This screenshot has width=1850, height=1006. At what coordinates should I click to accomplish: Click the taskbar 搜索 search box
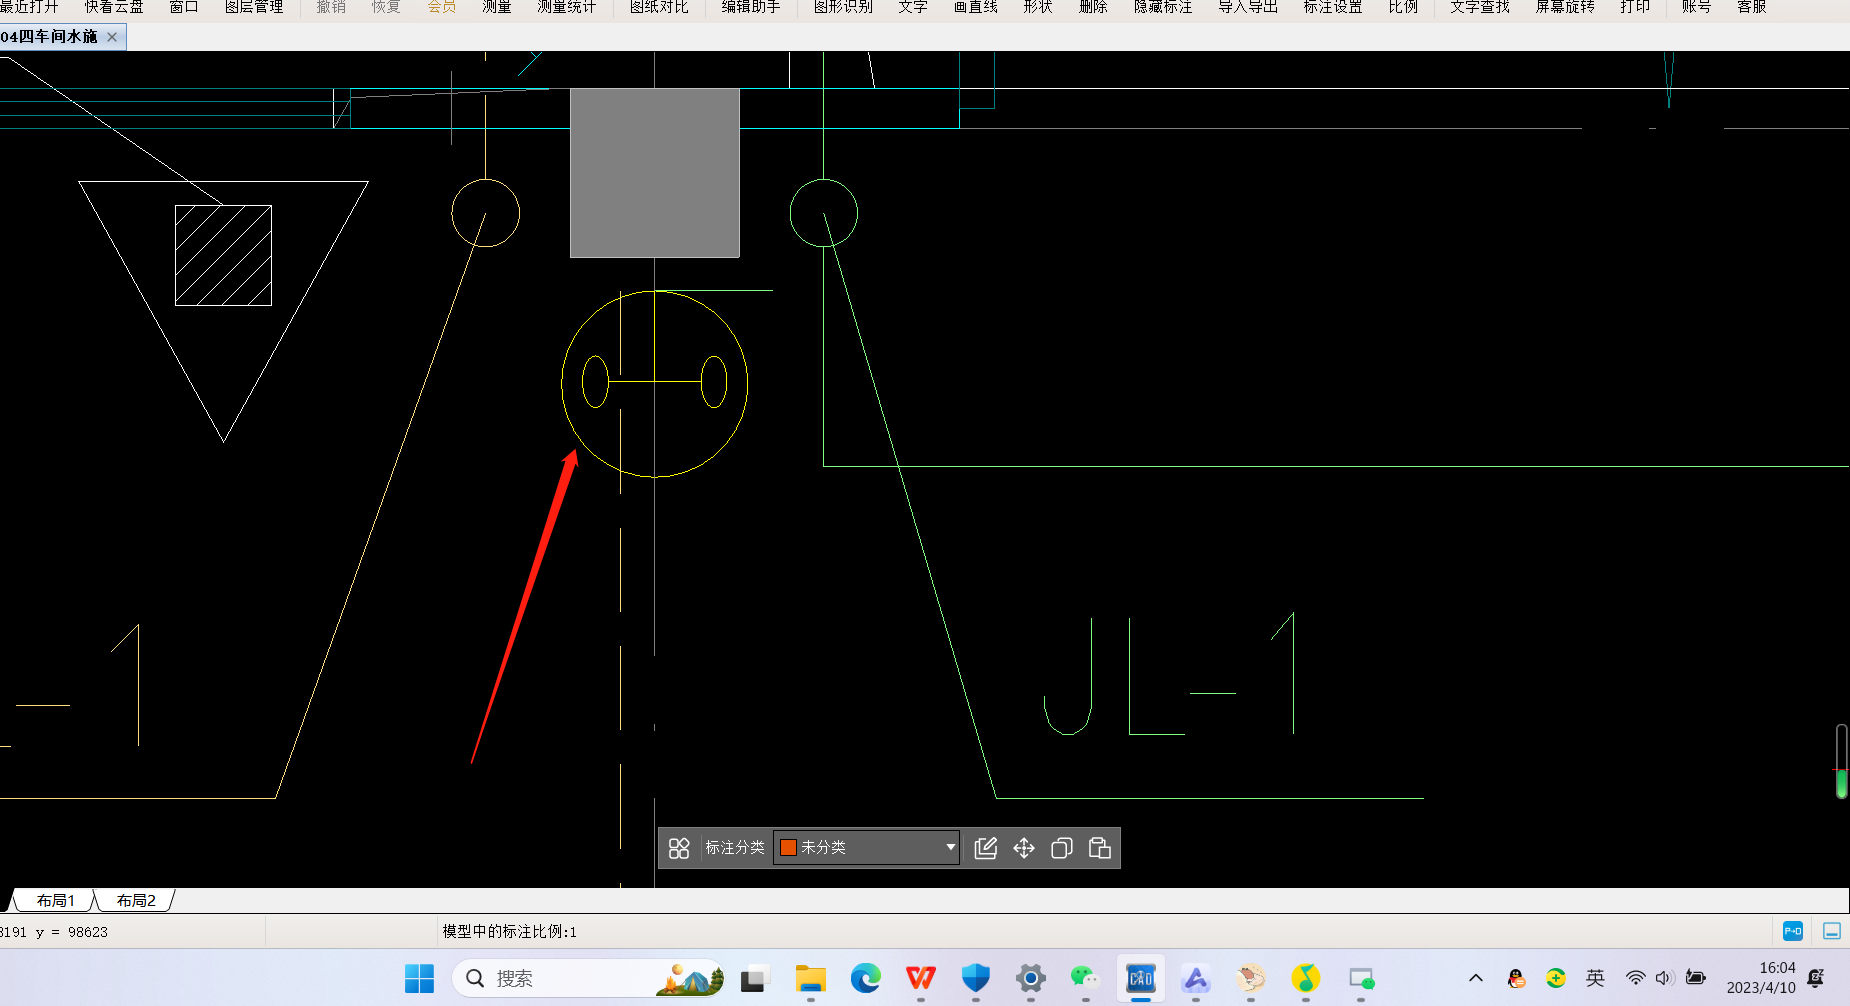(x=588, y=978)
